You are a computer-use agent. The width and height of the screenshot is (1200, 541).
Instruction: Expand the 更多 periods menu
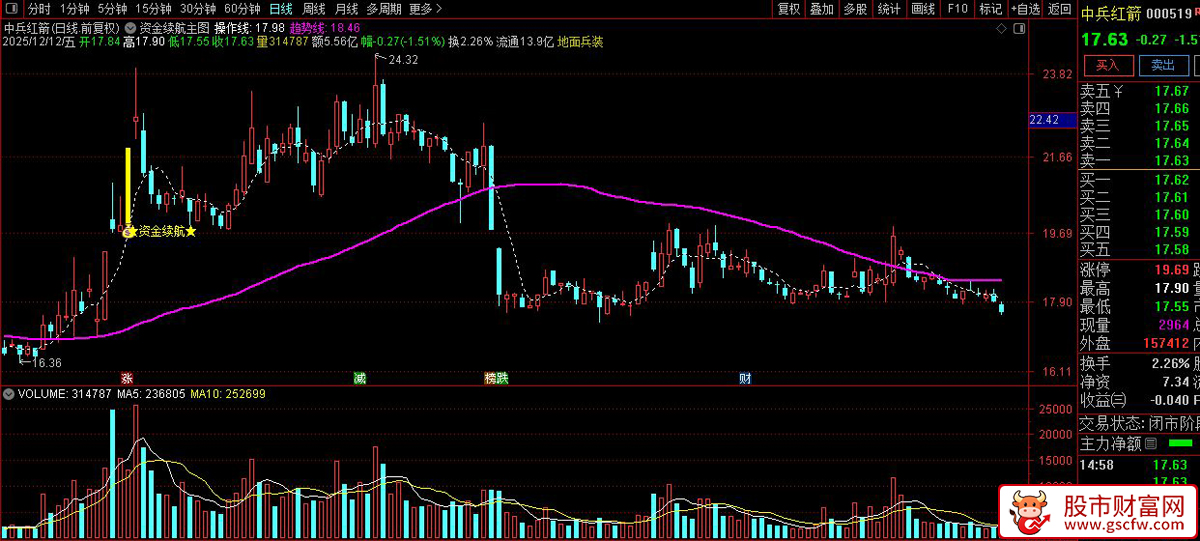425,9
